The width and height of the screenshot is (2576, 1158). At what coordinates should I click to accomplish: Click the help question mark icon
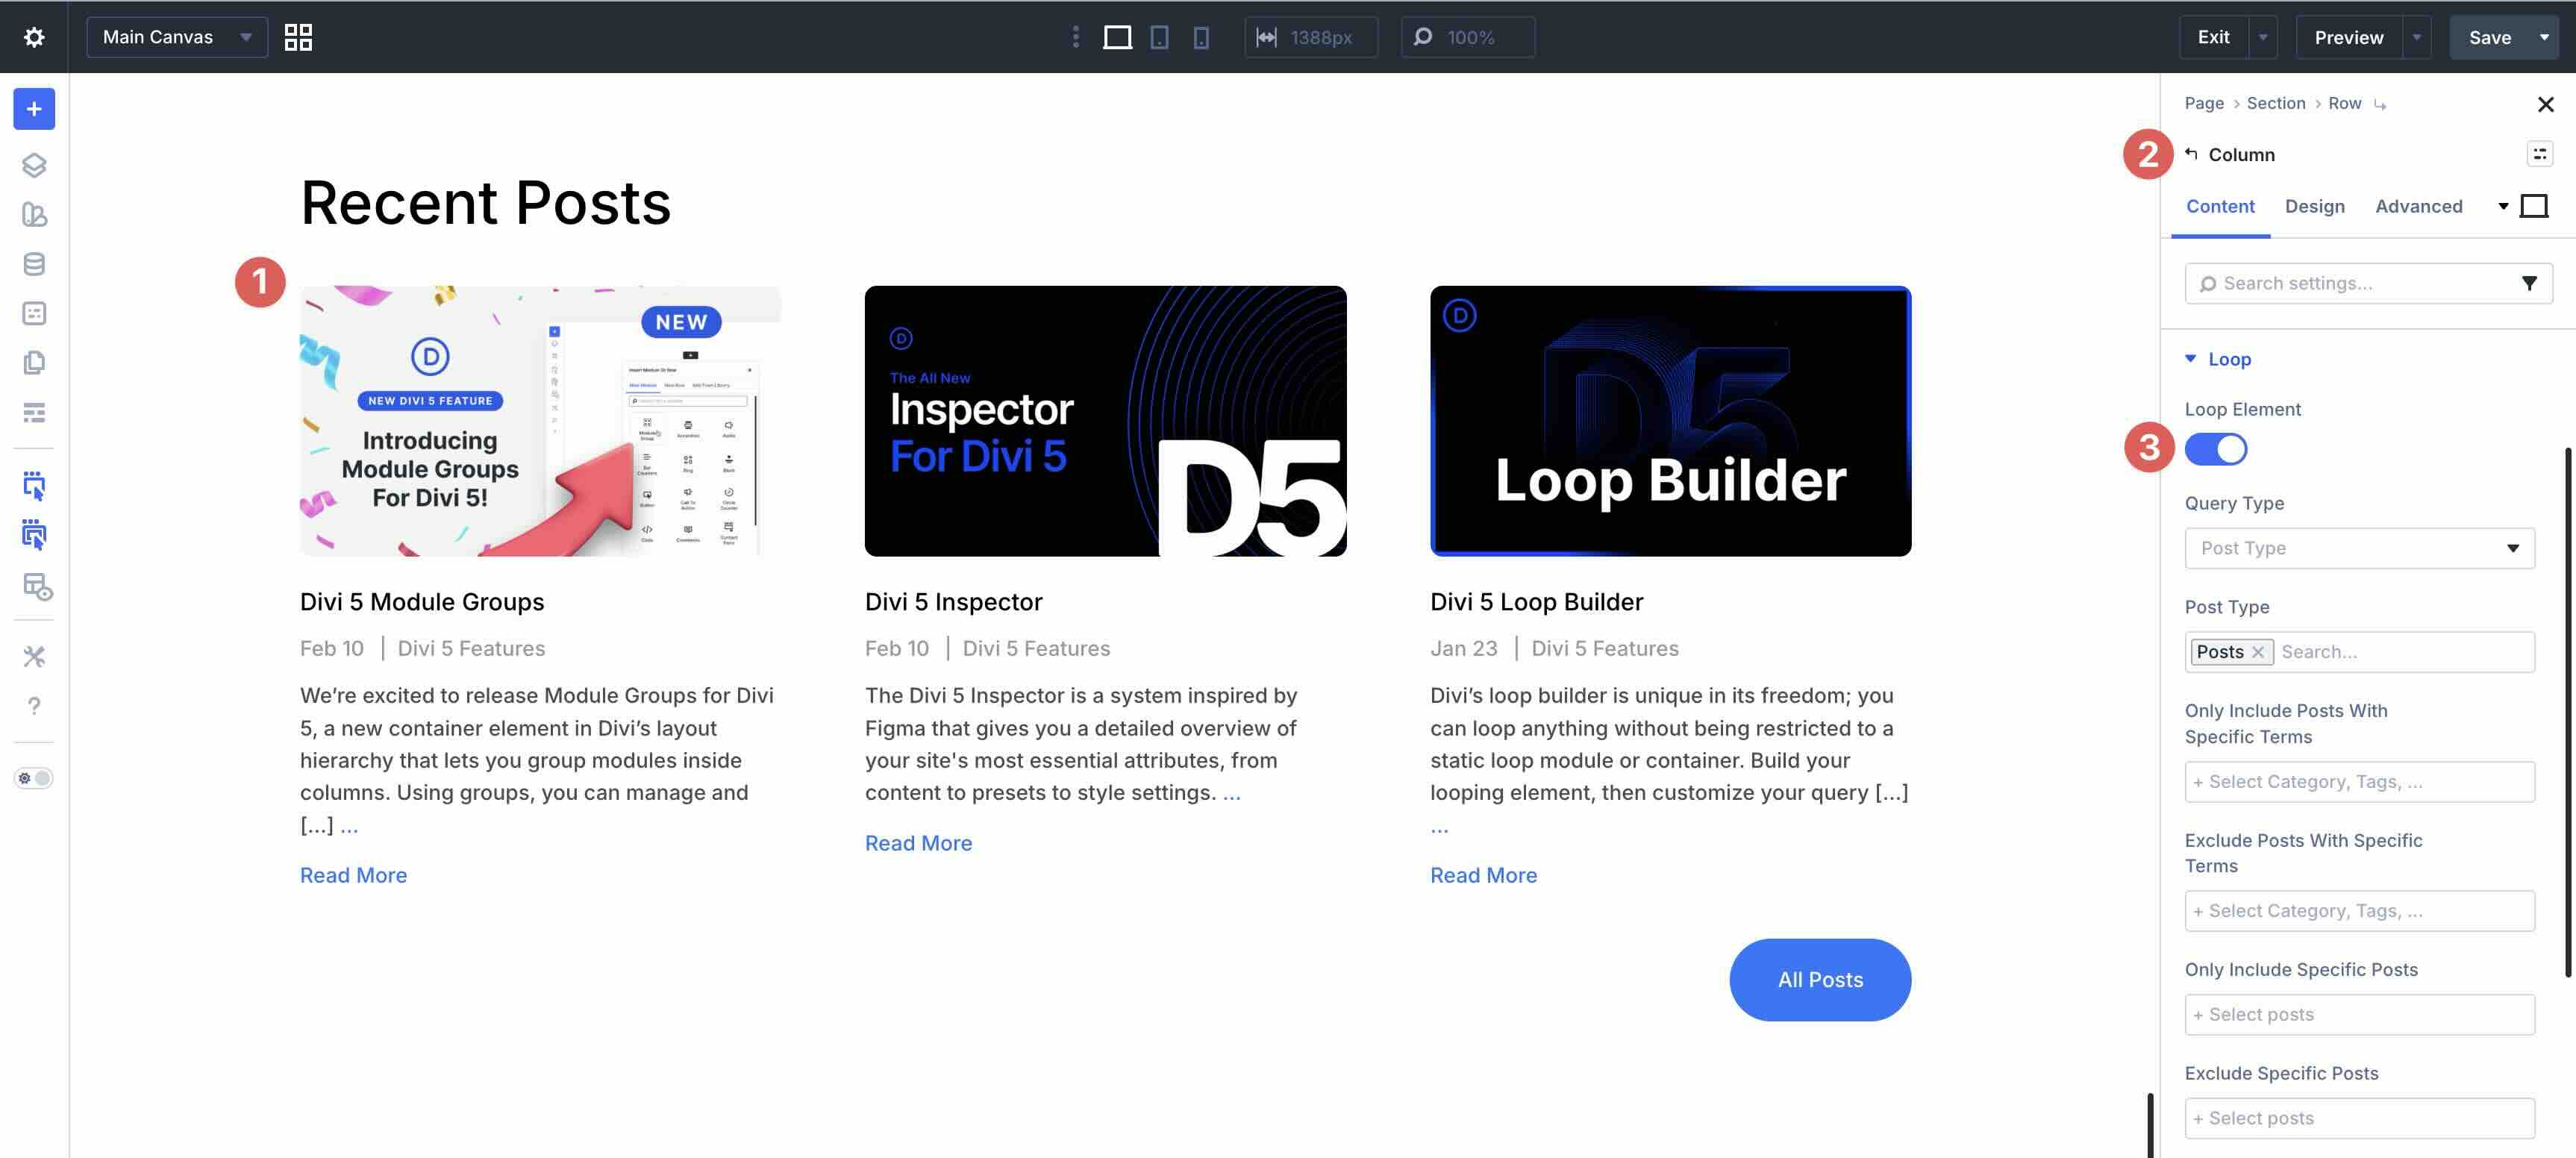[35, 705]
